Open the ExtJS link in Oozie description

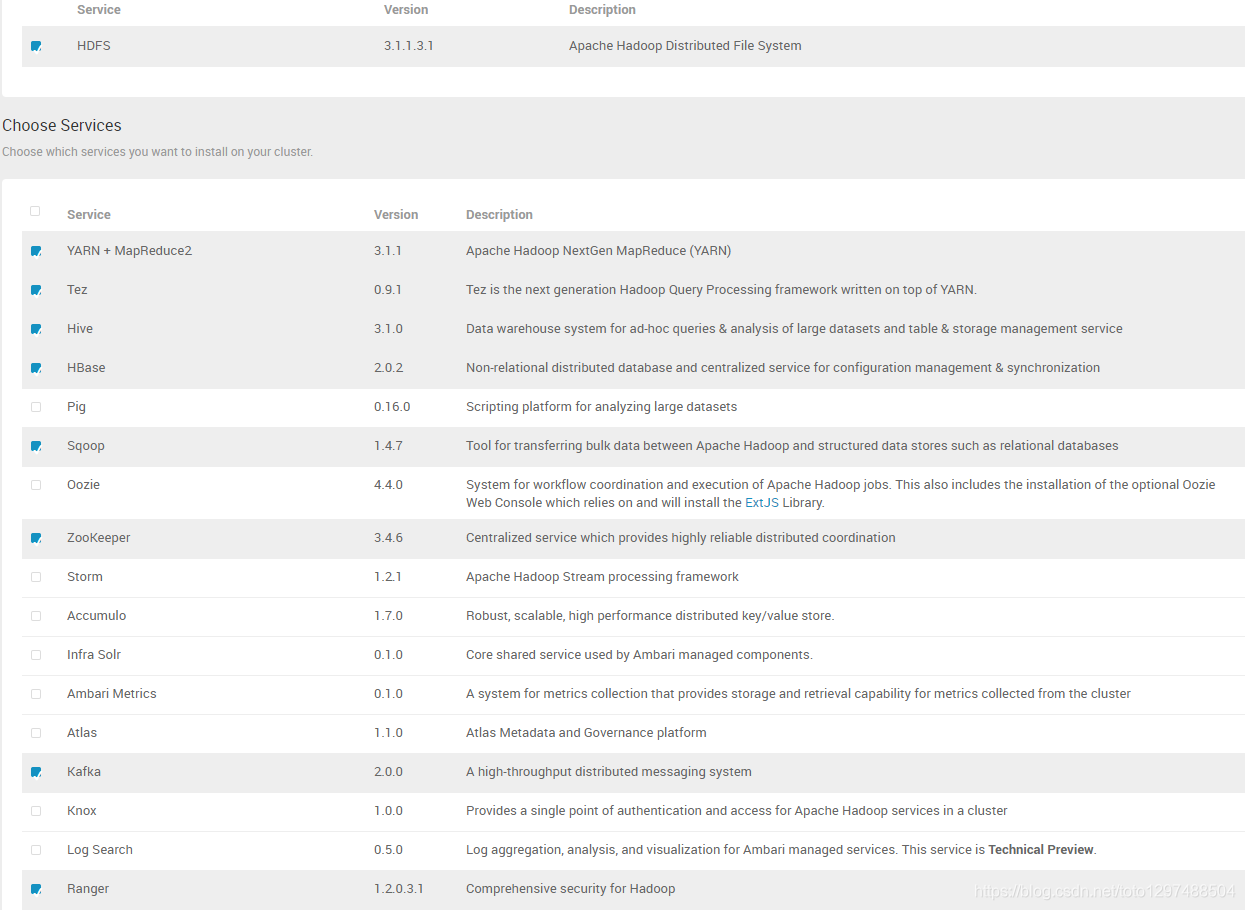tap(762, 503)
